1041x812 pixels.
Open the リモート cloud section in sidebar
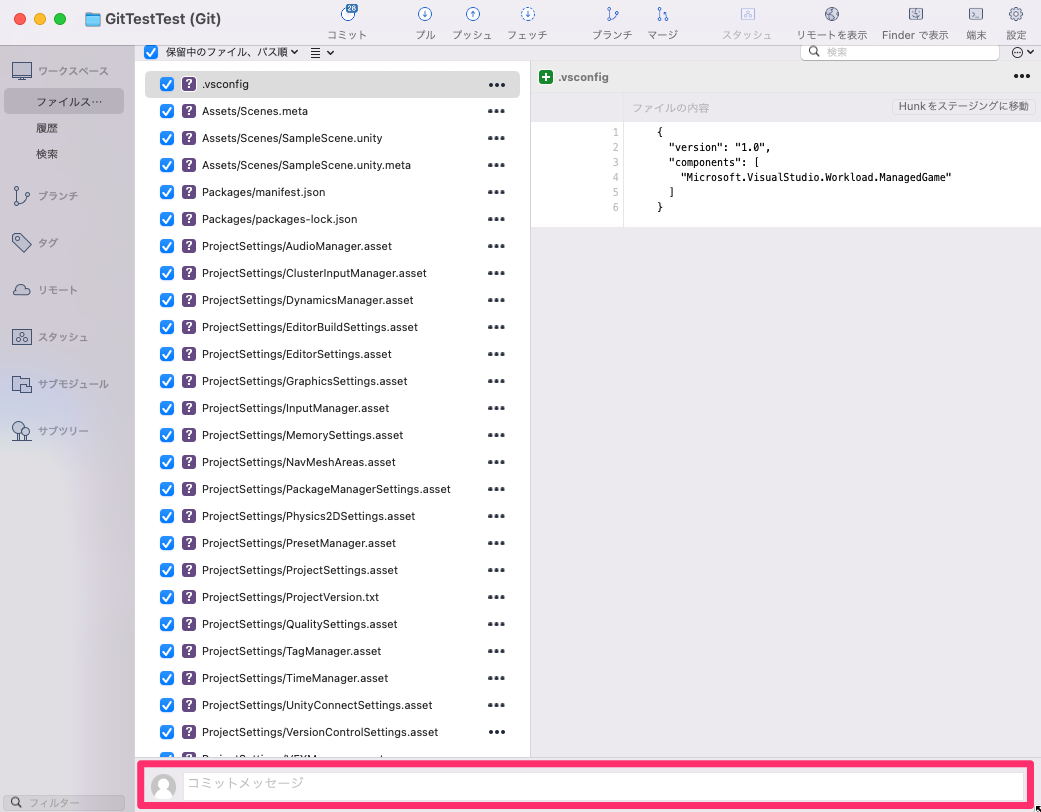coord(45,290)
